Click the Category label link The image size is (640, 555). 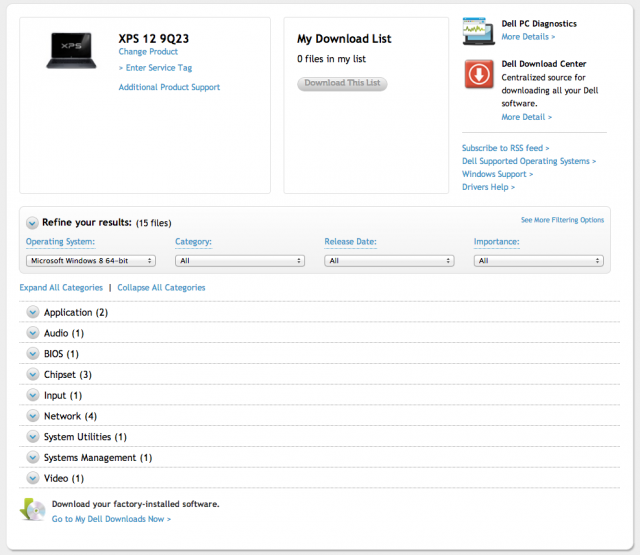(x=193, y=242)
